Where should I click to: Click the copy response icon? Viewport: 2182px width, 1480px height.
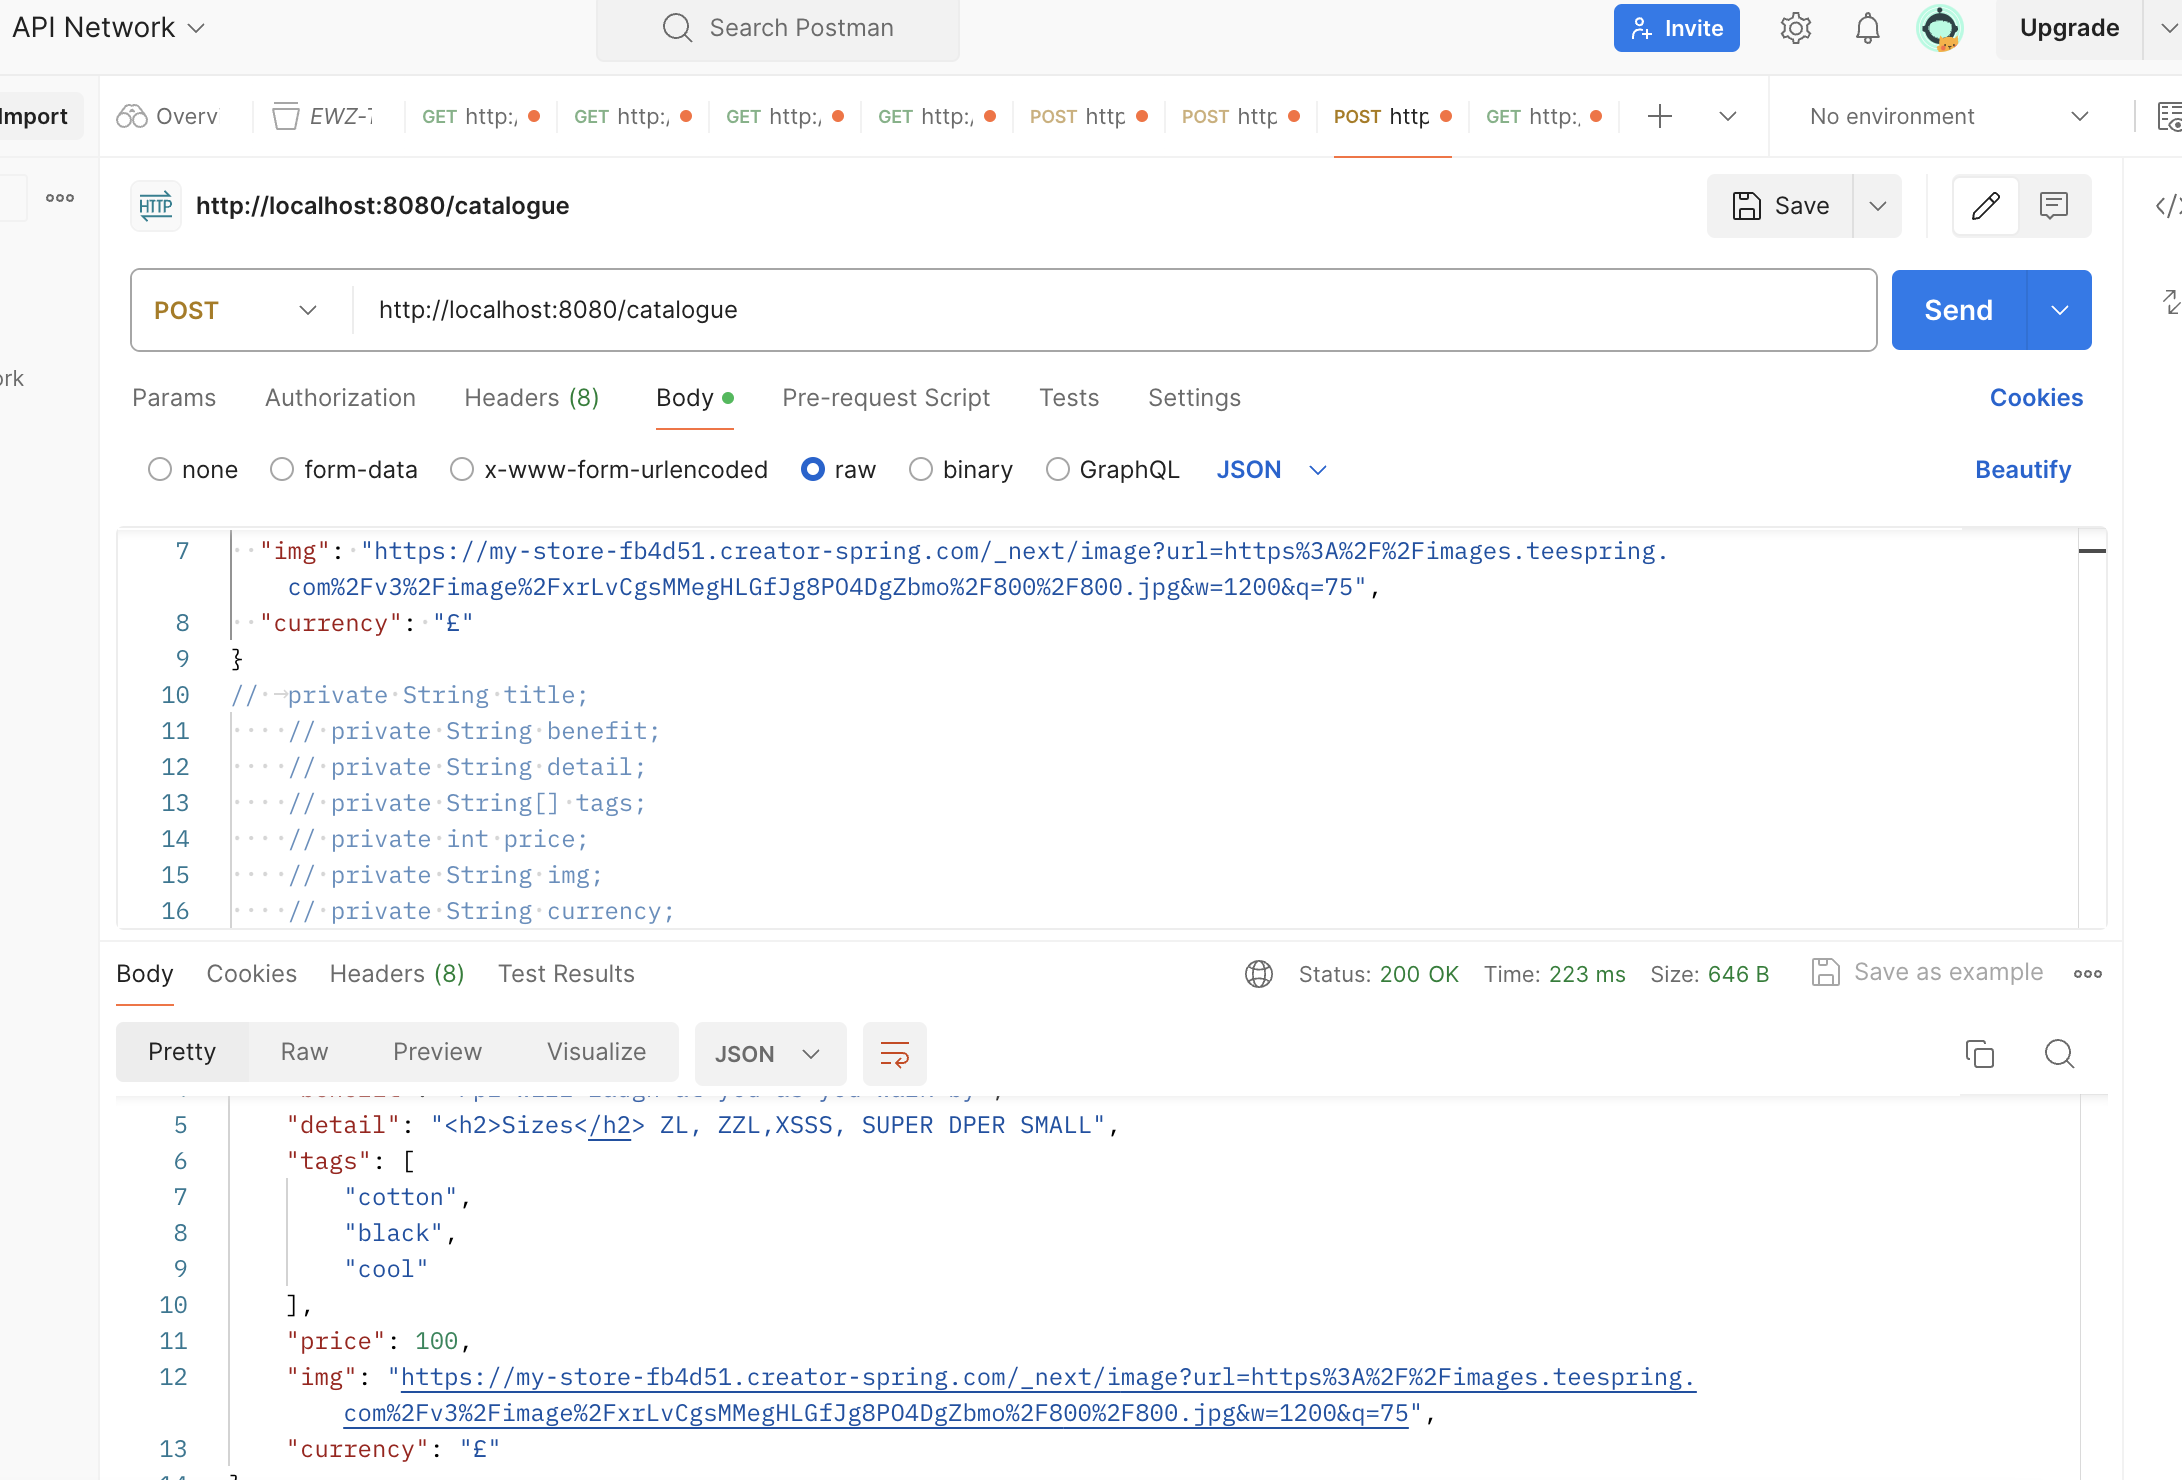(x=1979, y=1054)
